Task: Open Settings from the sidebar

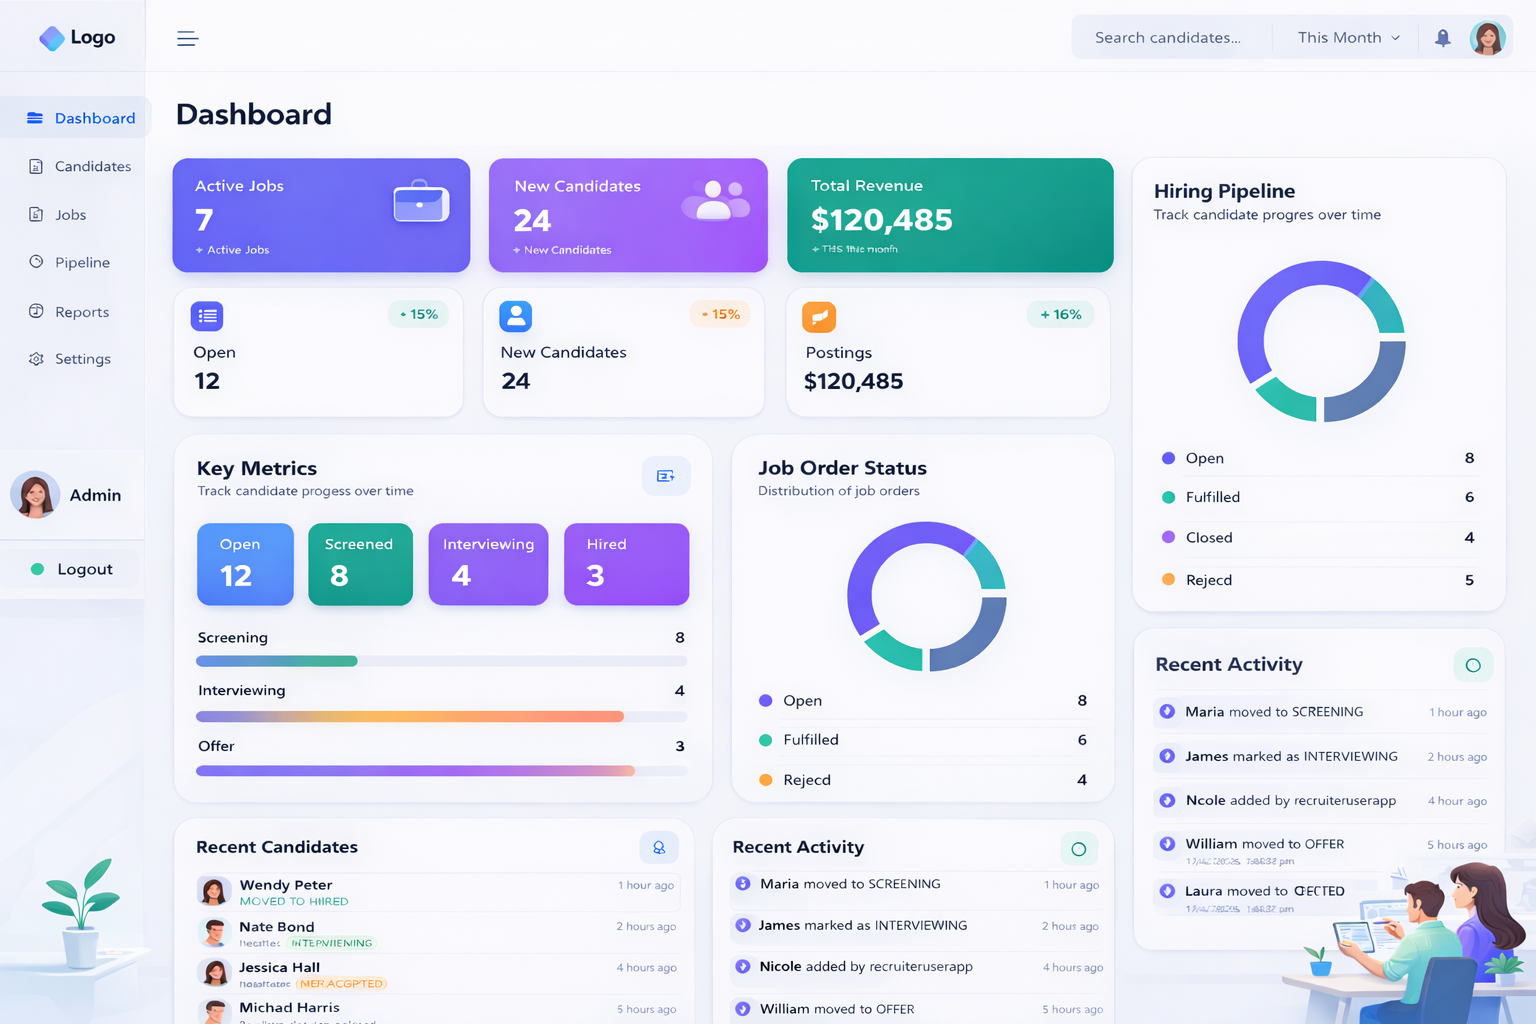Action: pos(82,359)
